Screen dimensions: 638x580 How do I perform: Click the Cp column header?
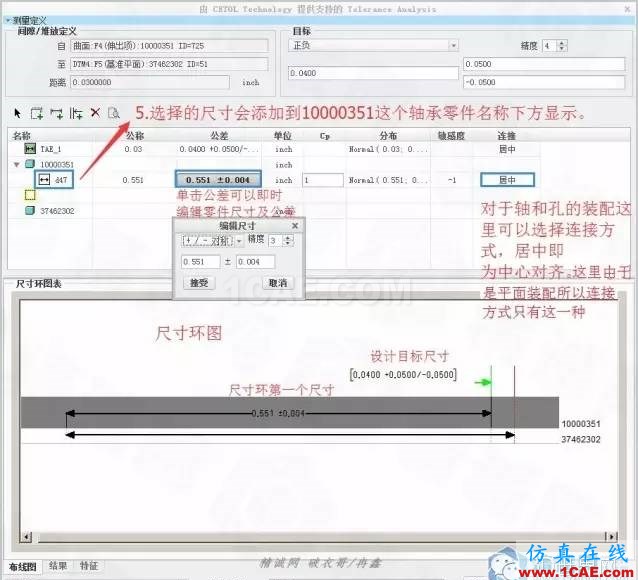pyautogui.click(x=324, y=136)
